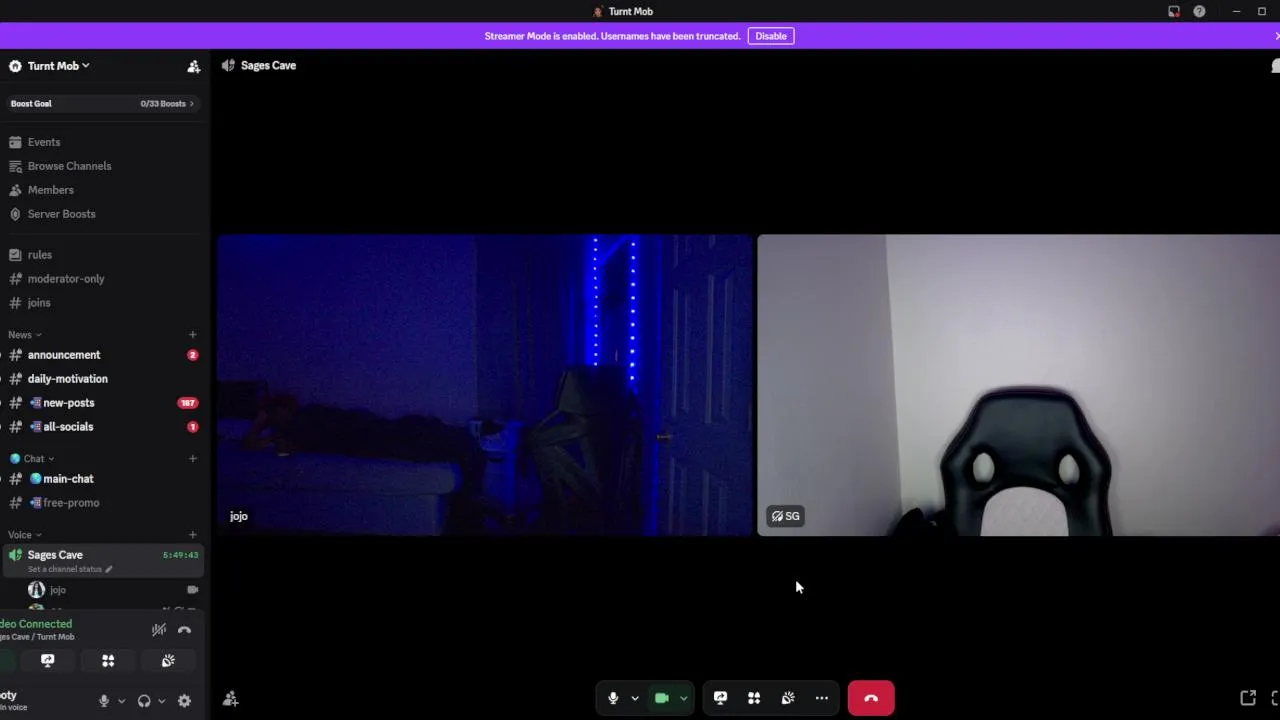Toggle noise suppression in voice panel

point(159,629)
